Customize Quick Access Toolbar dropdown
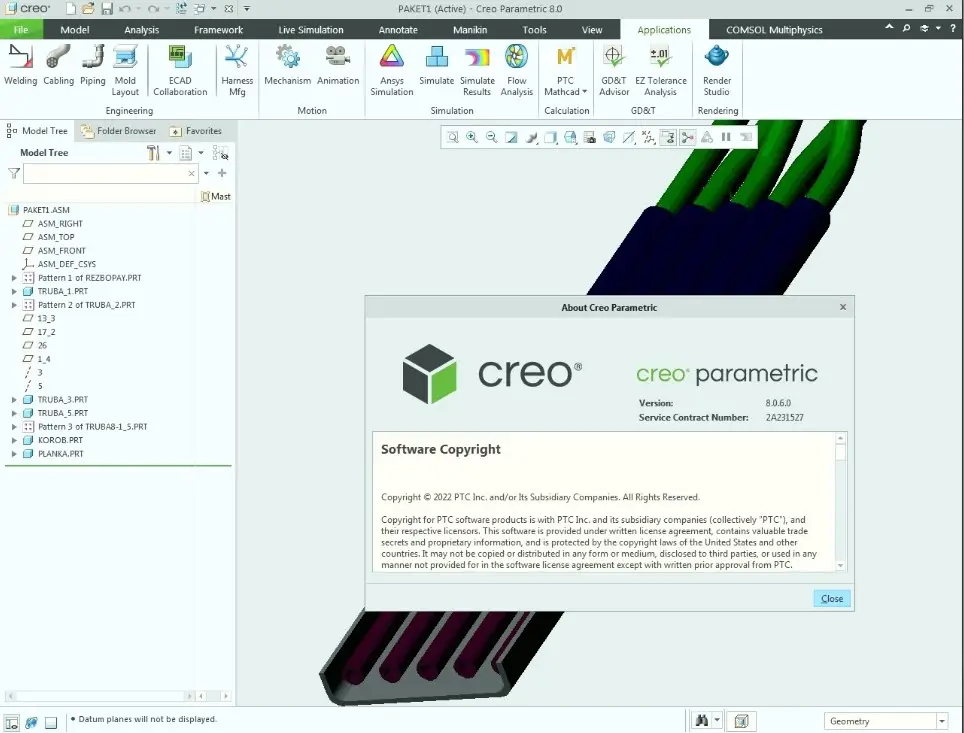 [x=247, y=9]
